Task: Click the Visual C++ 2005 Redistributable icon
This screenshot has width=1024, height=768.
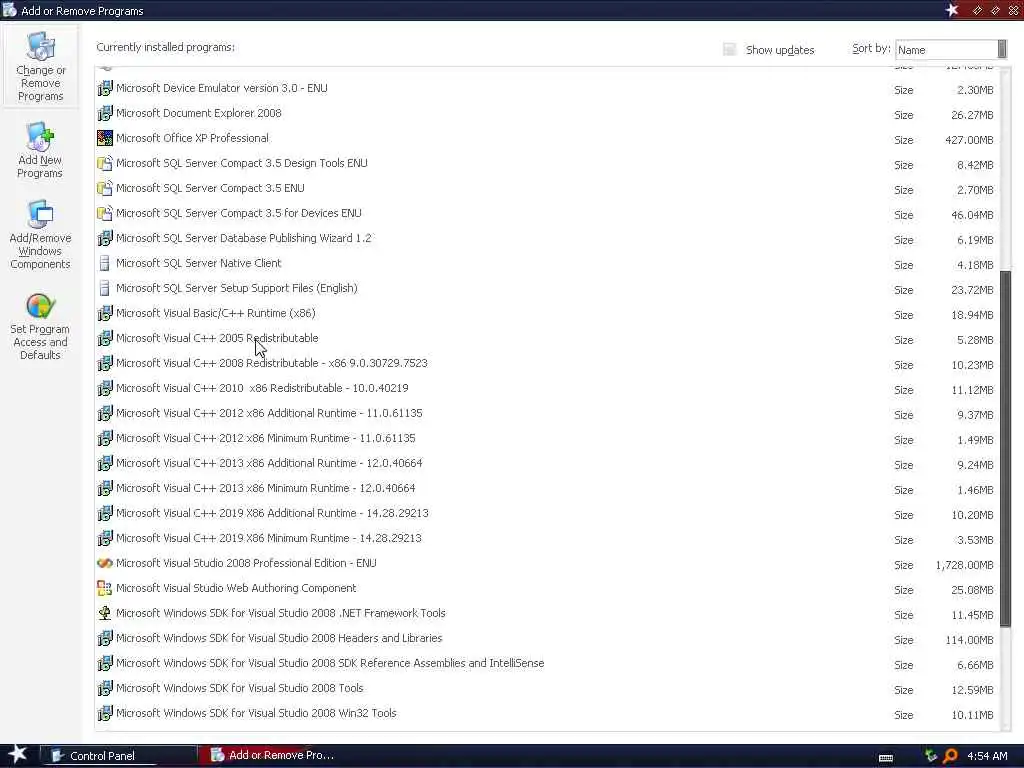Action: click(104, 338)
